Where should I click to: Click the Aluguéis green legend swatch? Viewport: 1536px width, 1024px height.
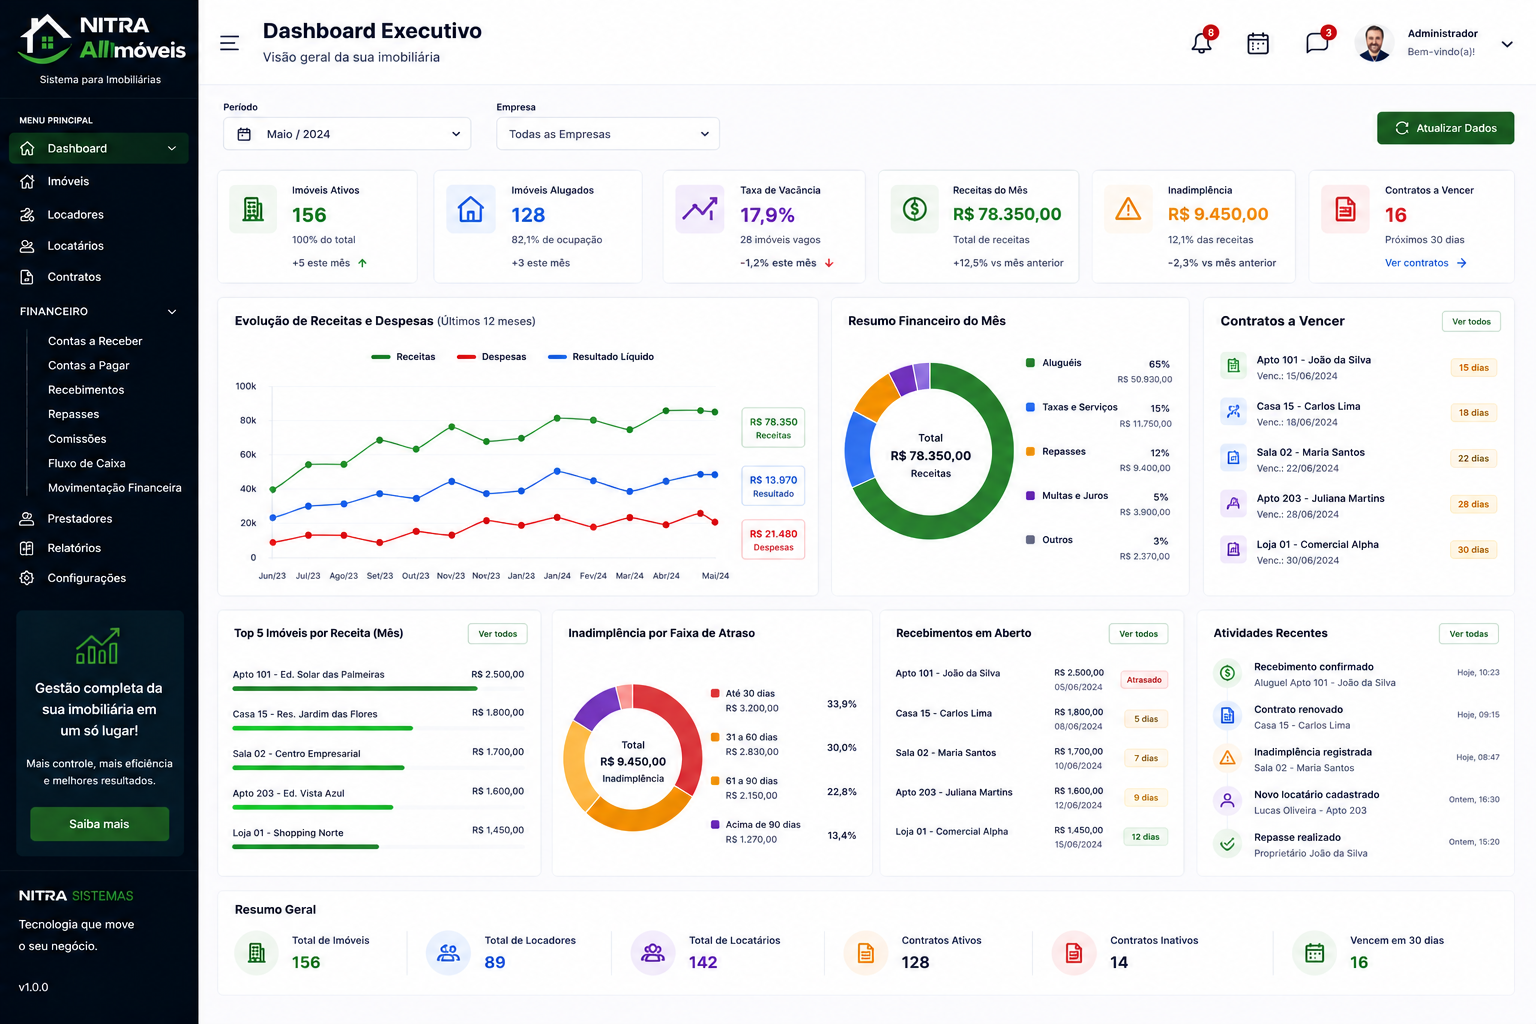pyautogui.click(x=1030, y=363)
